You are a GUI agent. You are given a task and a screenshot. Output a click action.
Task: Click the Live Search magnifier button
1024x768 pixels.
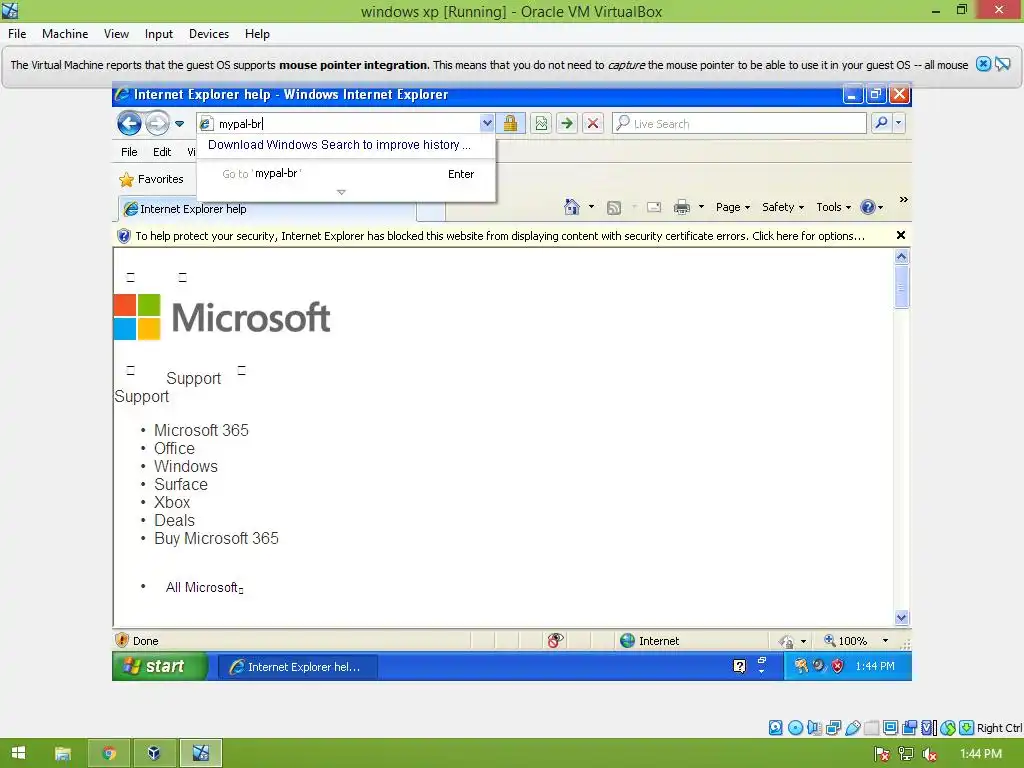881,123
